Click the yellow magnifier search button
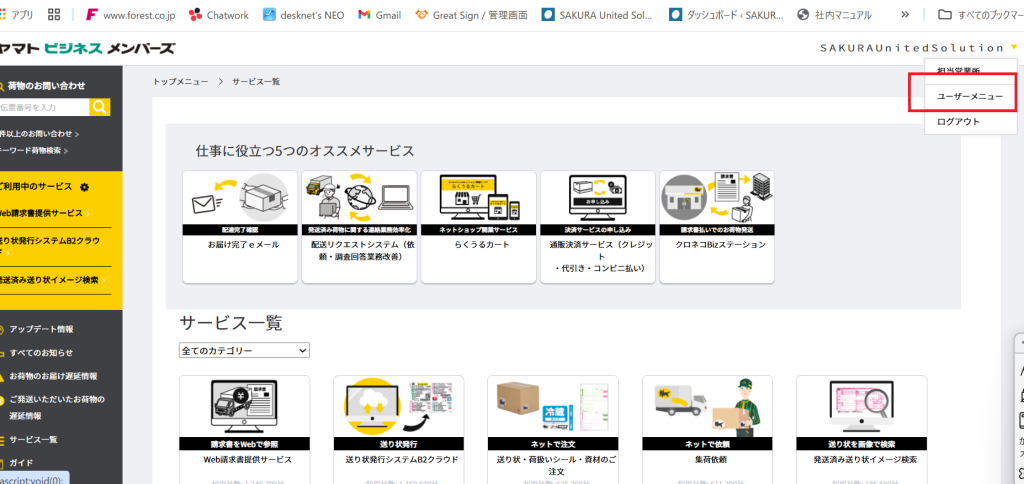1024x484 pixels. (x=100, y=107)
